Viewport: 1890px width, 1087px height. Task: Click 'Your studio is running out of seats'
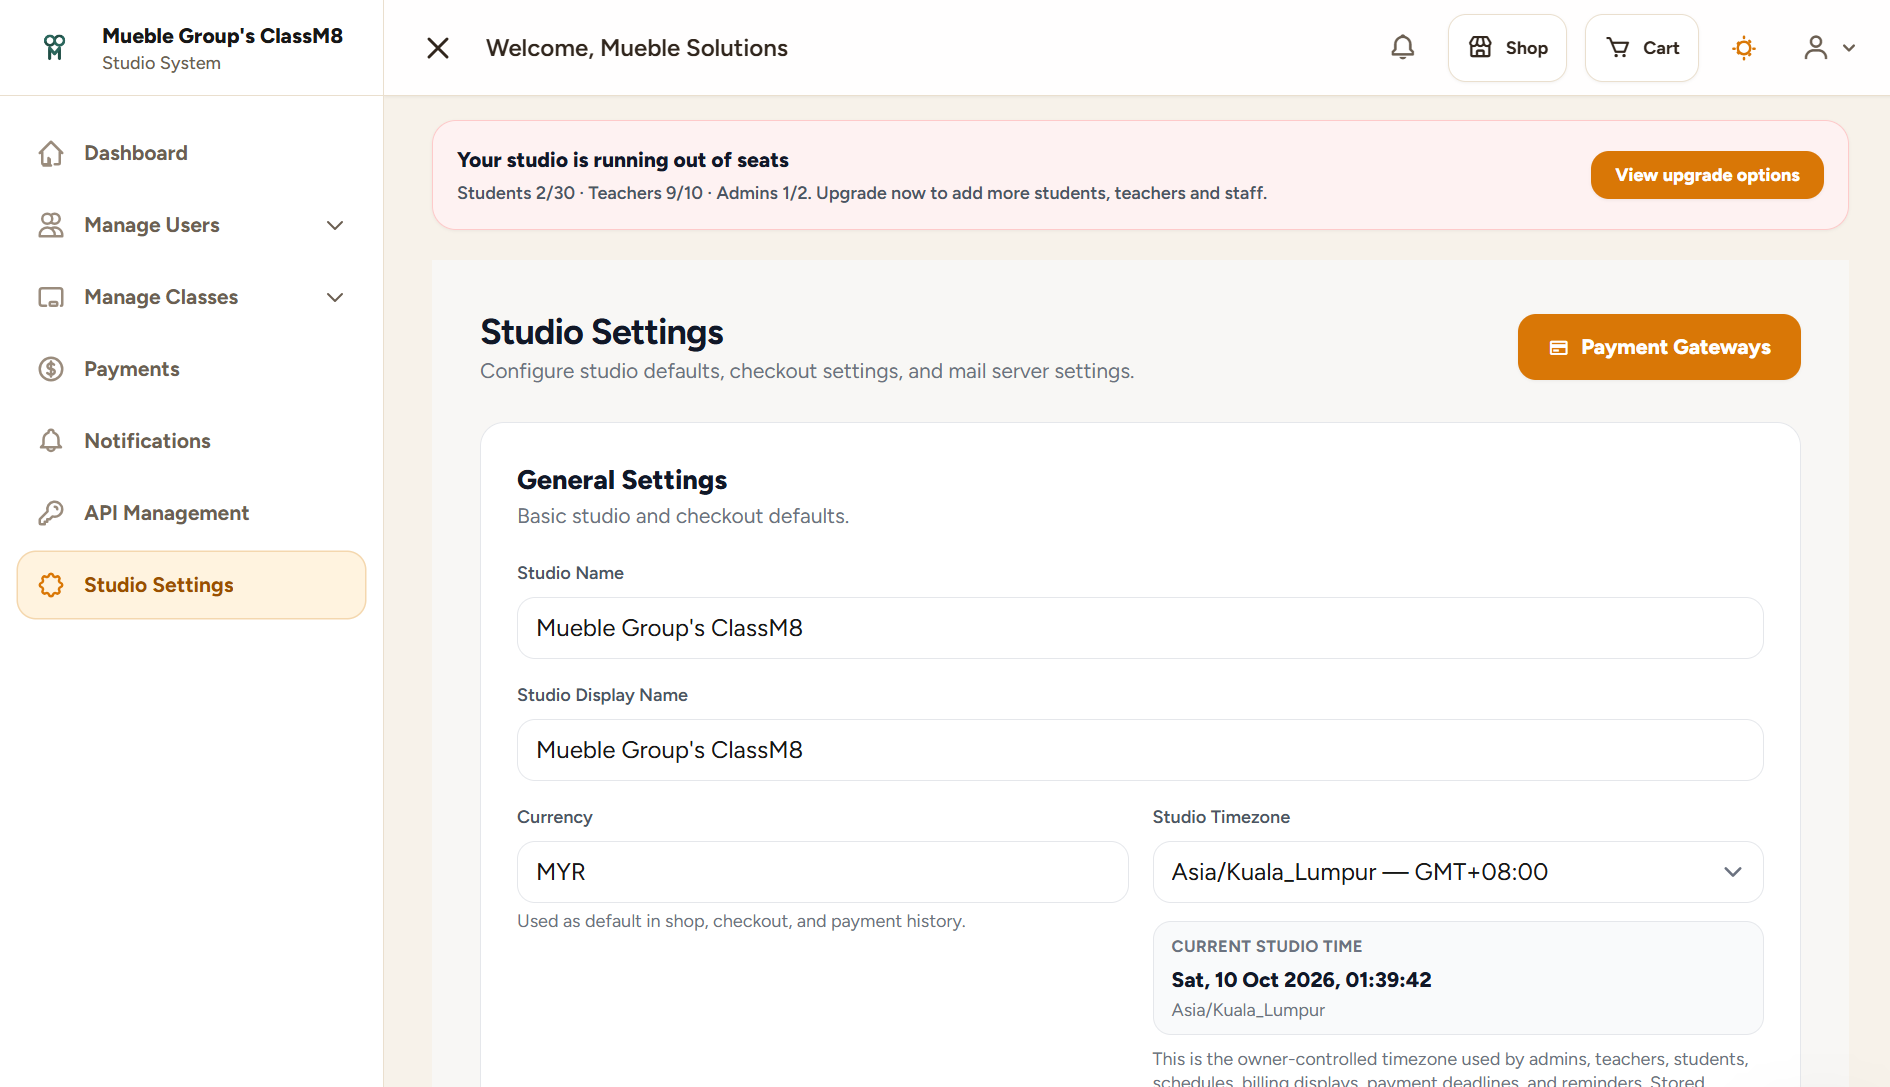click(623, 160)
